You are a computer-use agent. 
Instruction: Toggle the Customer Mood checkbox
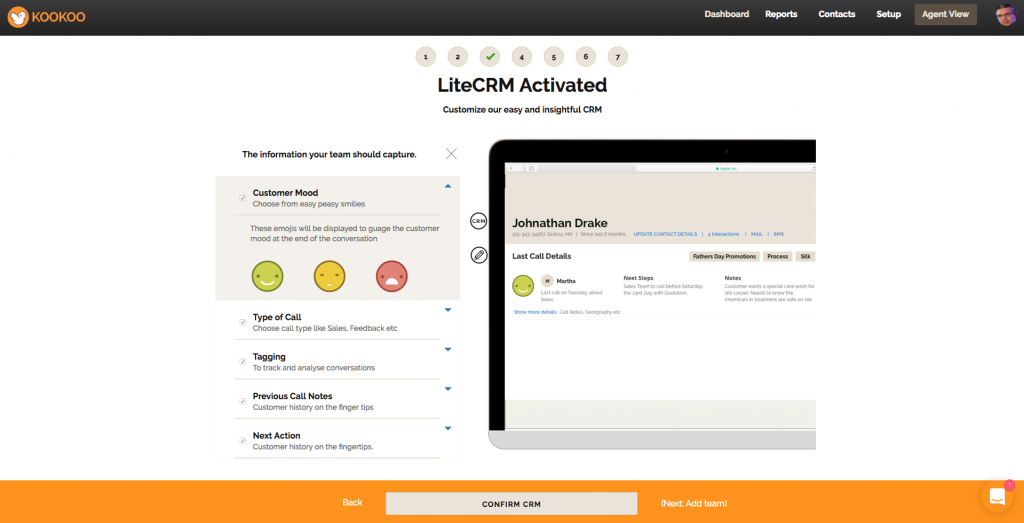point(242,197)
